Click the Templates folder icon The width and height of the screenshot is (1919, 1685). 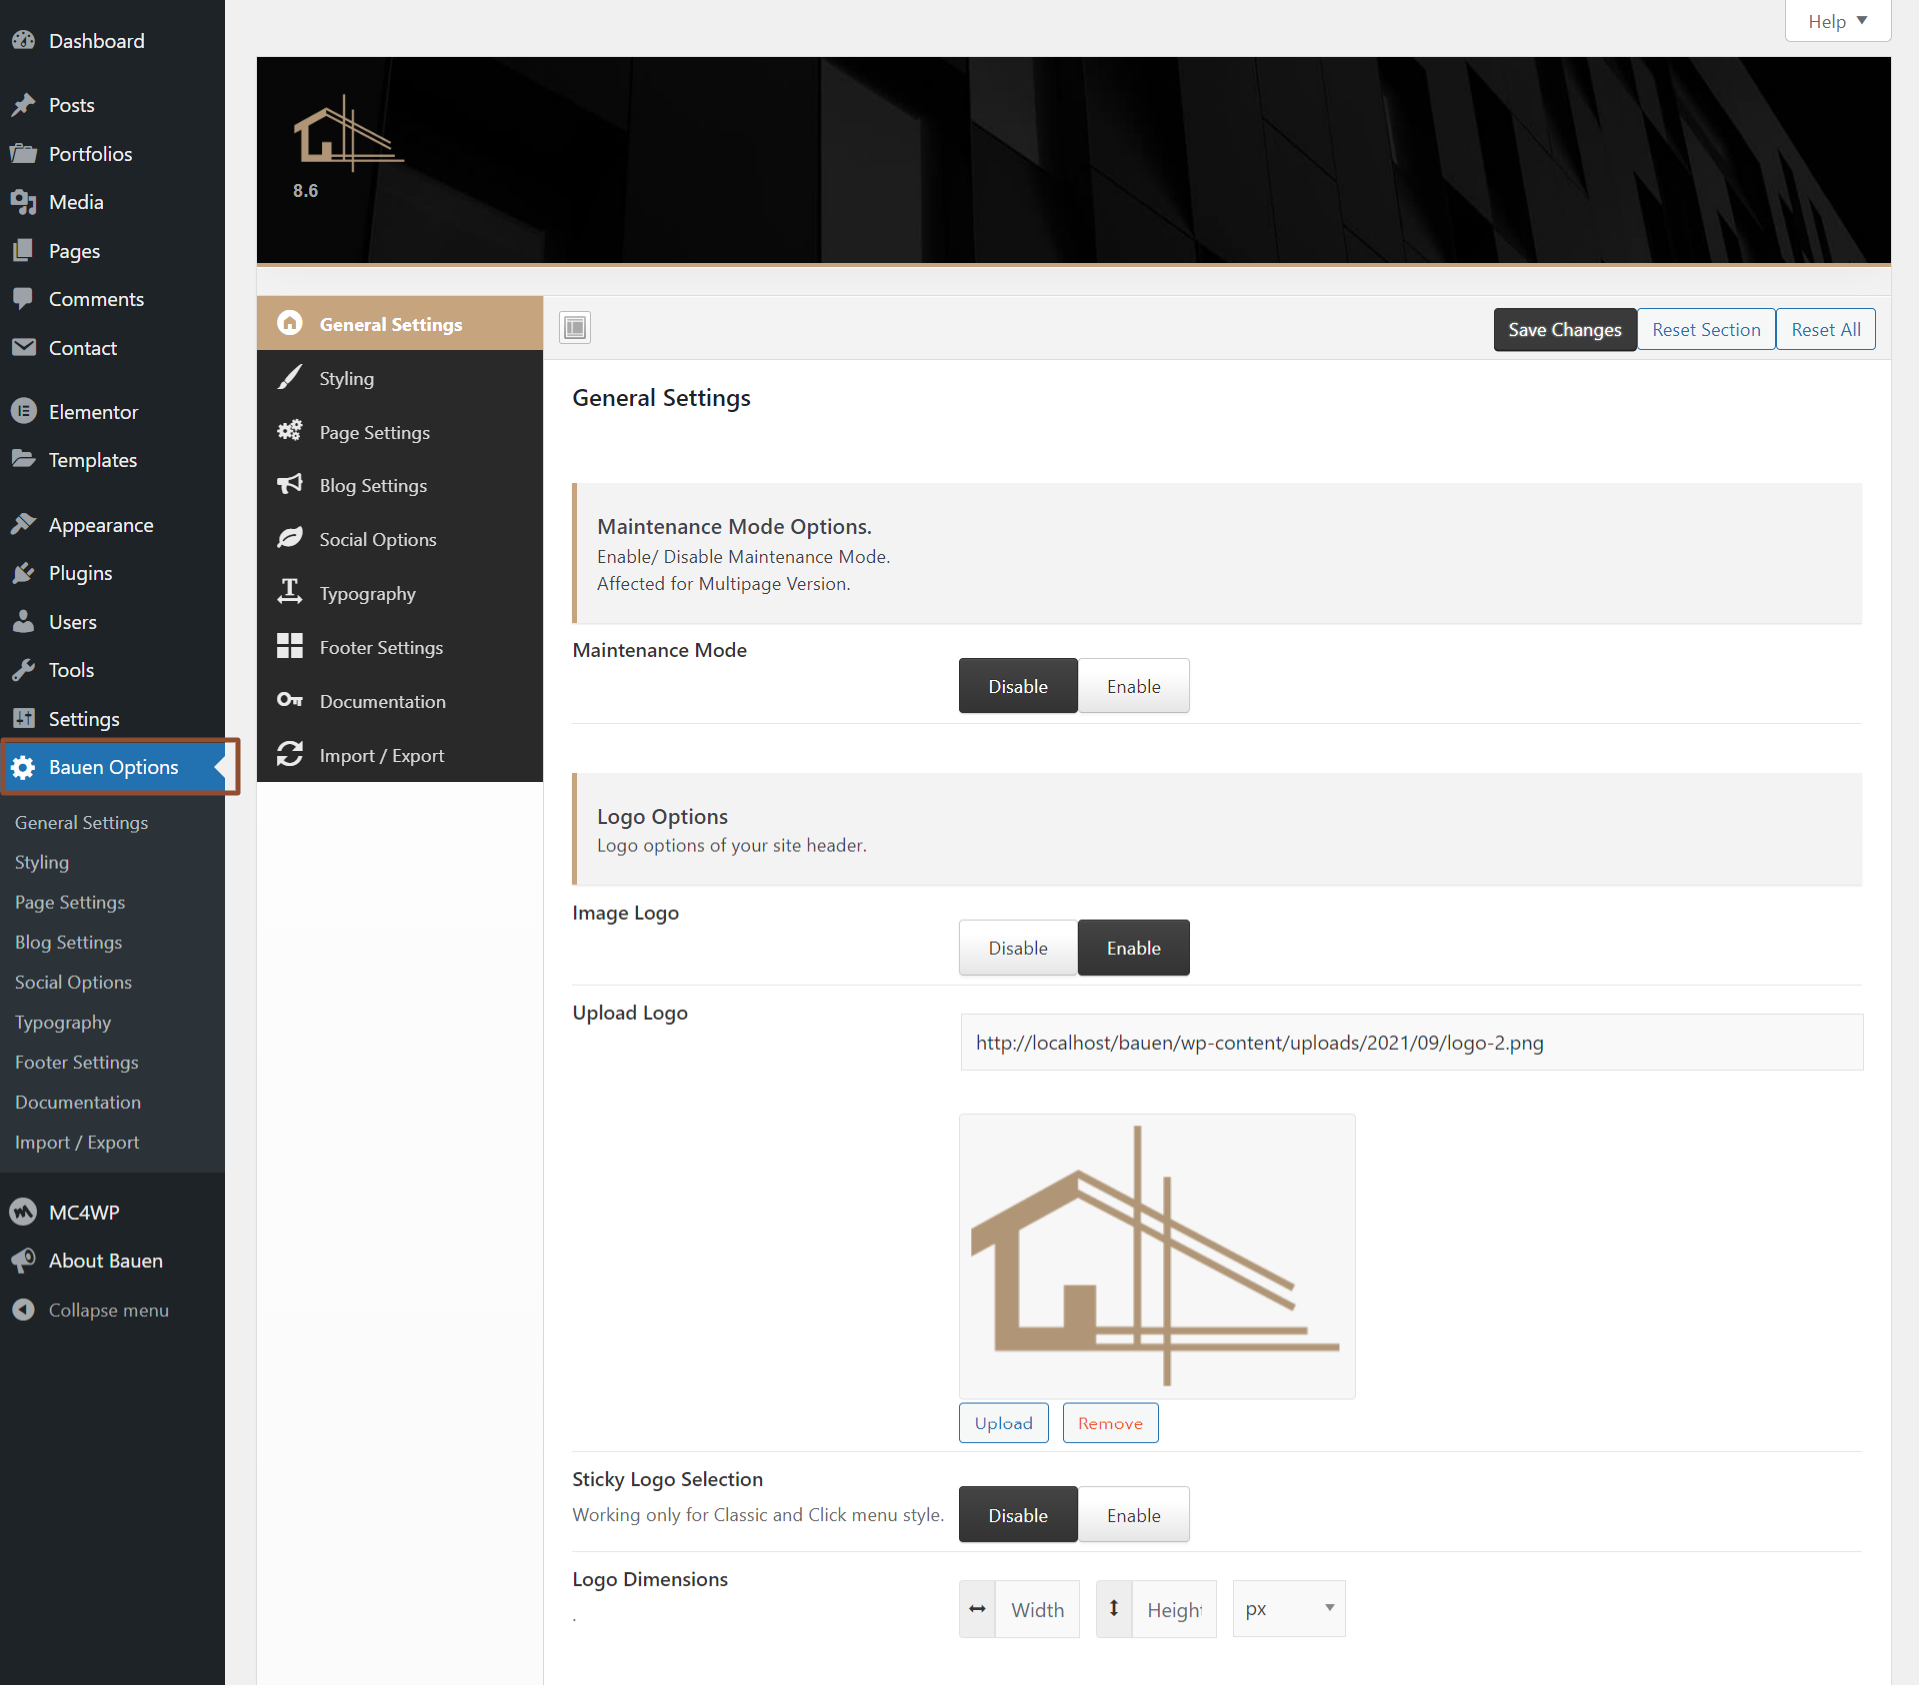tap(23, 459)
